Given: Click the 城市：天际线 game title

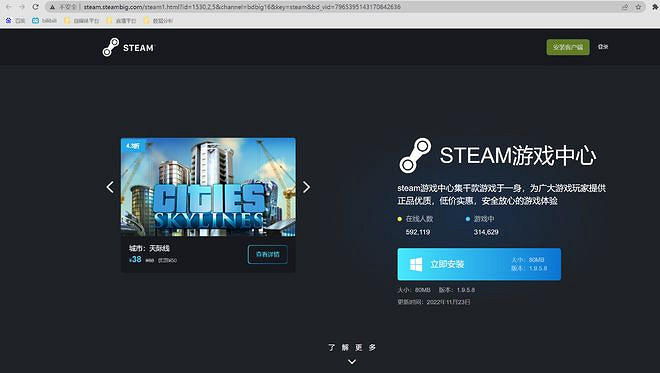Looking at the screenshot, I should pos(149,248).
